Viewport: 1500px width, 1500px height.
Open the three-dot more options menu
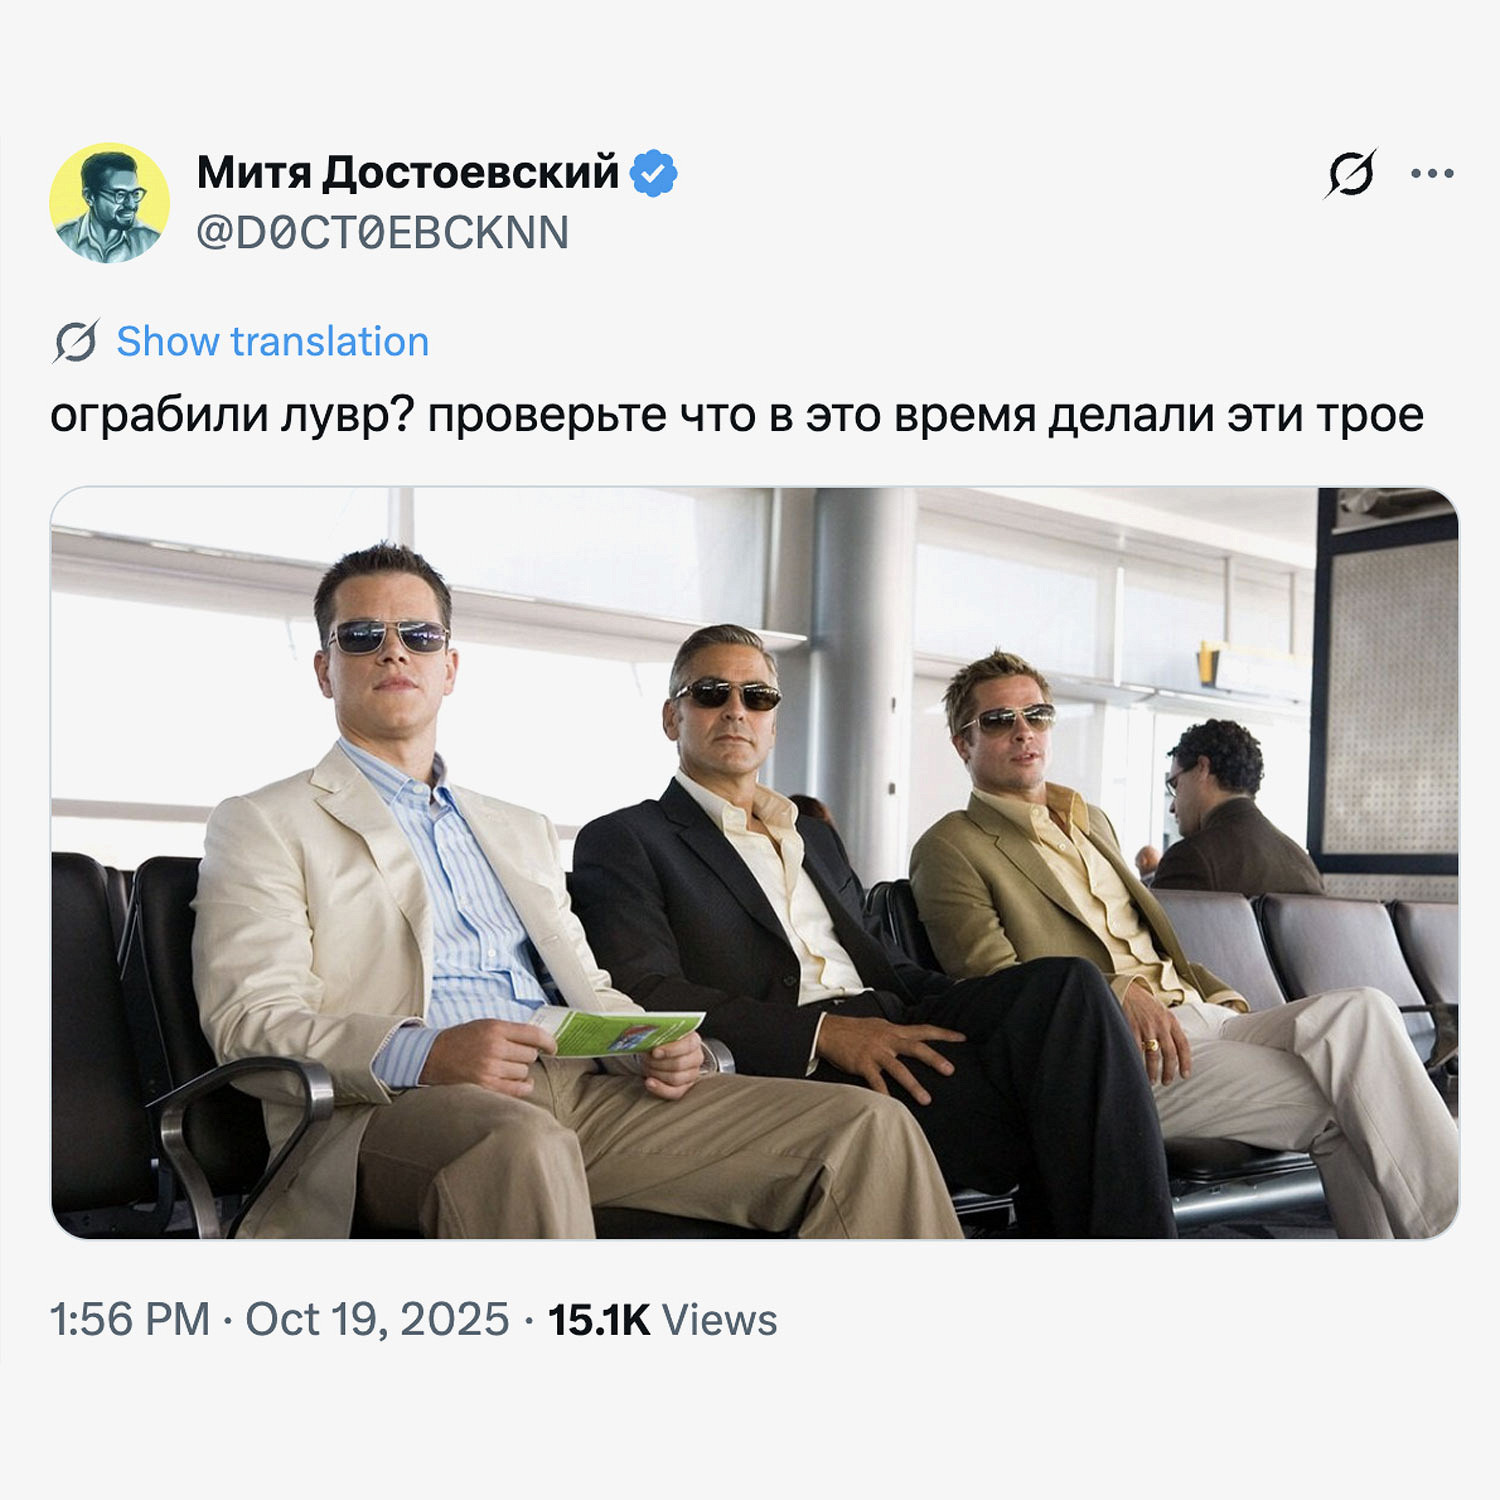(1432, 174)
